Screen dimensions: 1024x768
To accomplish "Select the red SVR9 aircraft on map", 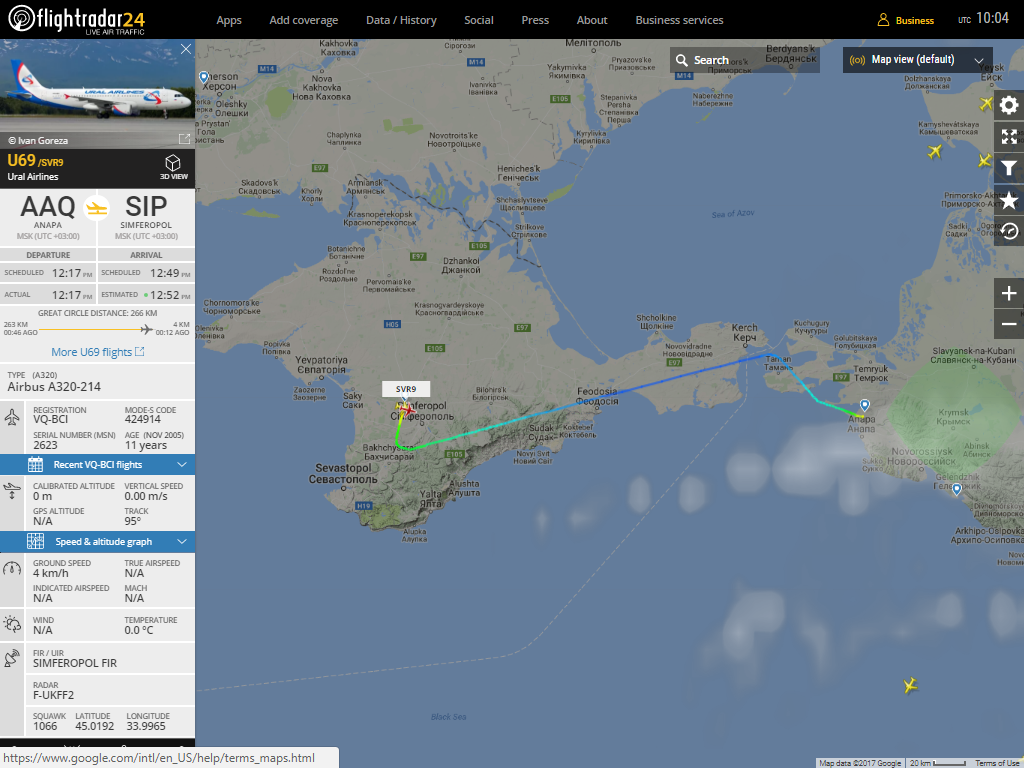I will pyautogui.click(x=406, y=410).
